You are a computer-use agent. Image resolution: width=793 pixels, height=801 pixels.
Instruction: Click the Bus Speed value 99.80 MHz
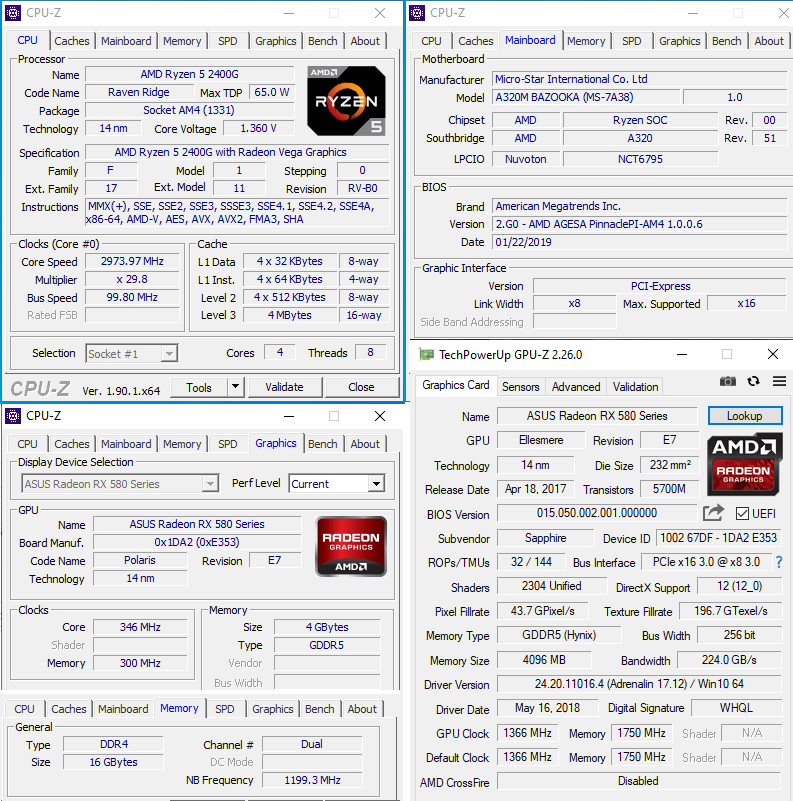132,297
